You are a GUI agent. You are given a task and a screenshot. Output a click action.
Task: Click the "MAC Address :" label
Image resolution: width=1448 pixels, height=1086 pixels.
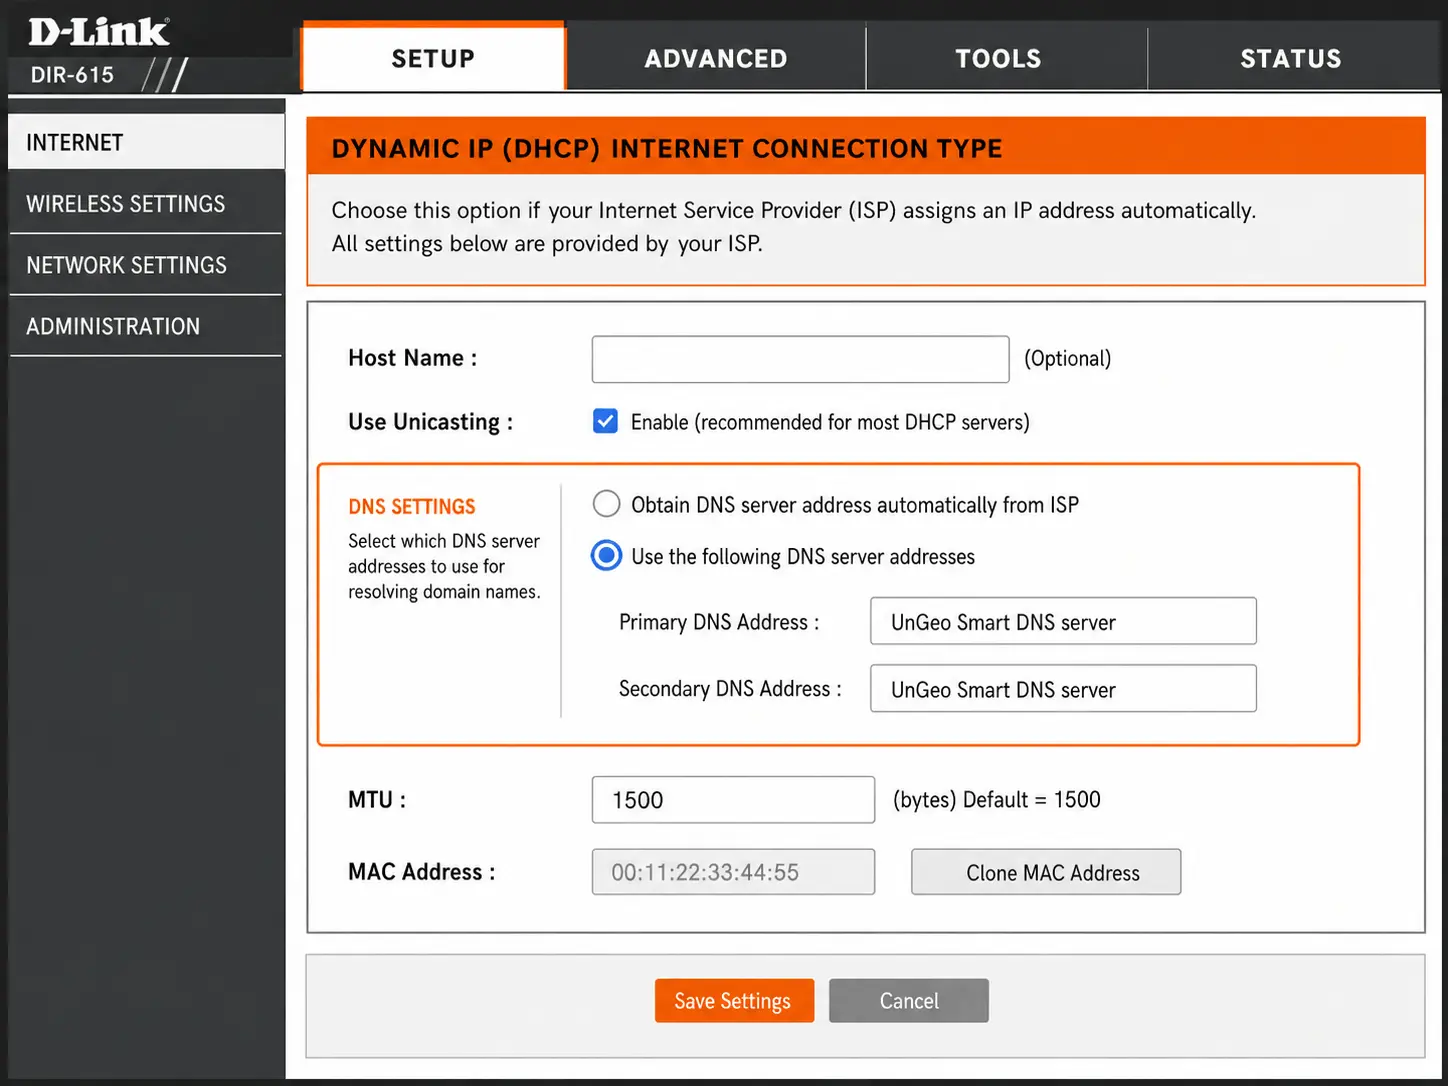pos(421,871)
